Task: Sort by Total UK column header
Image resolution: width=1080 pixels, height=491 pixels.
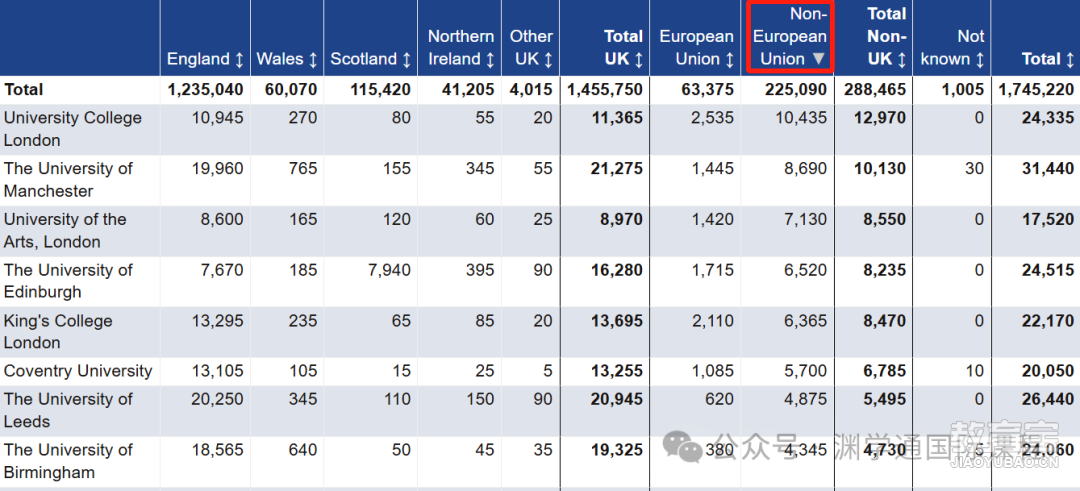Action: coord(623,48)
